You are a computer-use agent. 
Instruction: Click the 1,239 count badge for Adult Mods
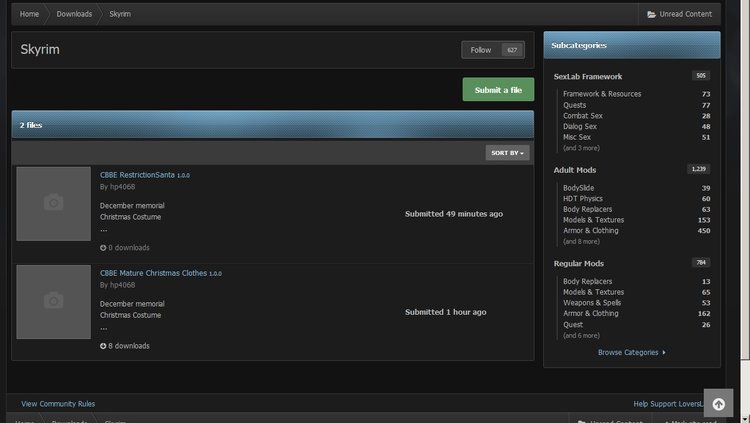tap(698, 169)
